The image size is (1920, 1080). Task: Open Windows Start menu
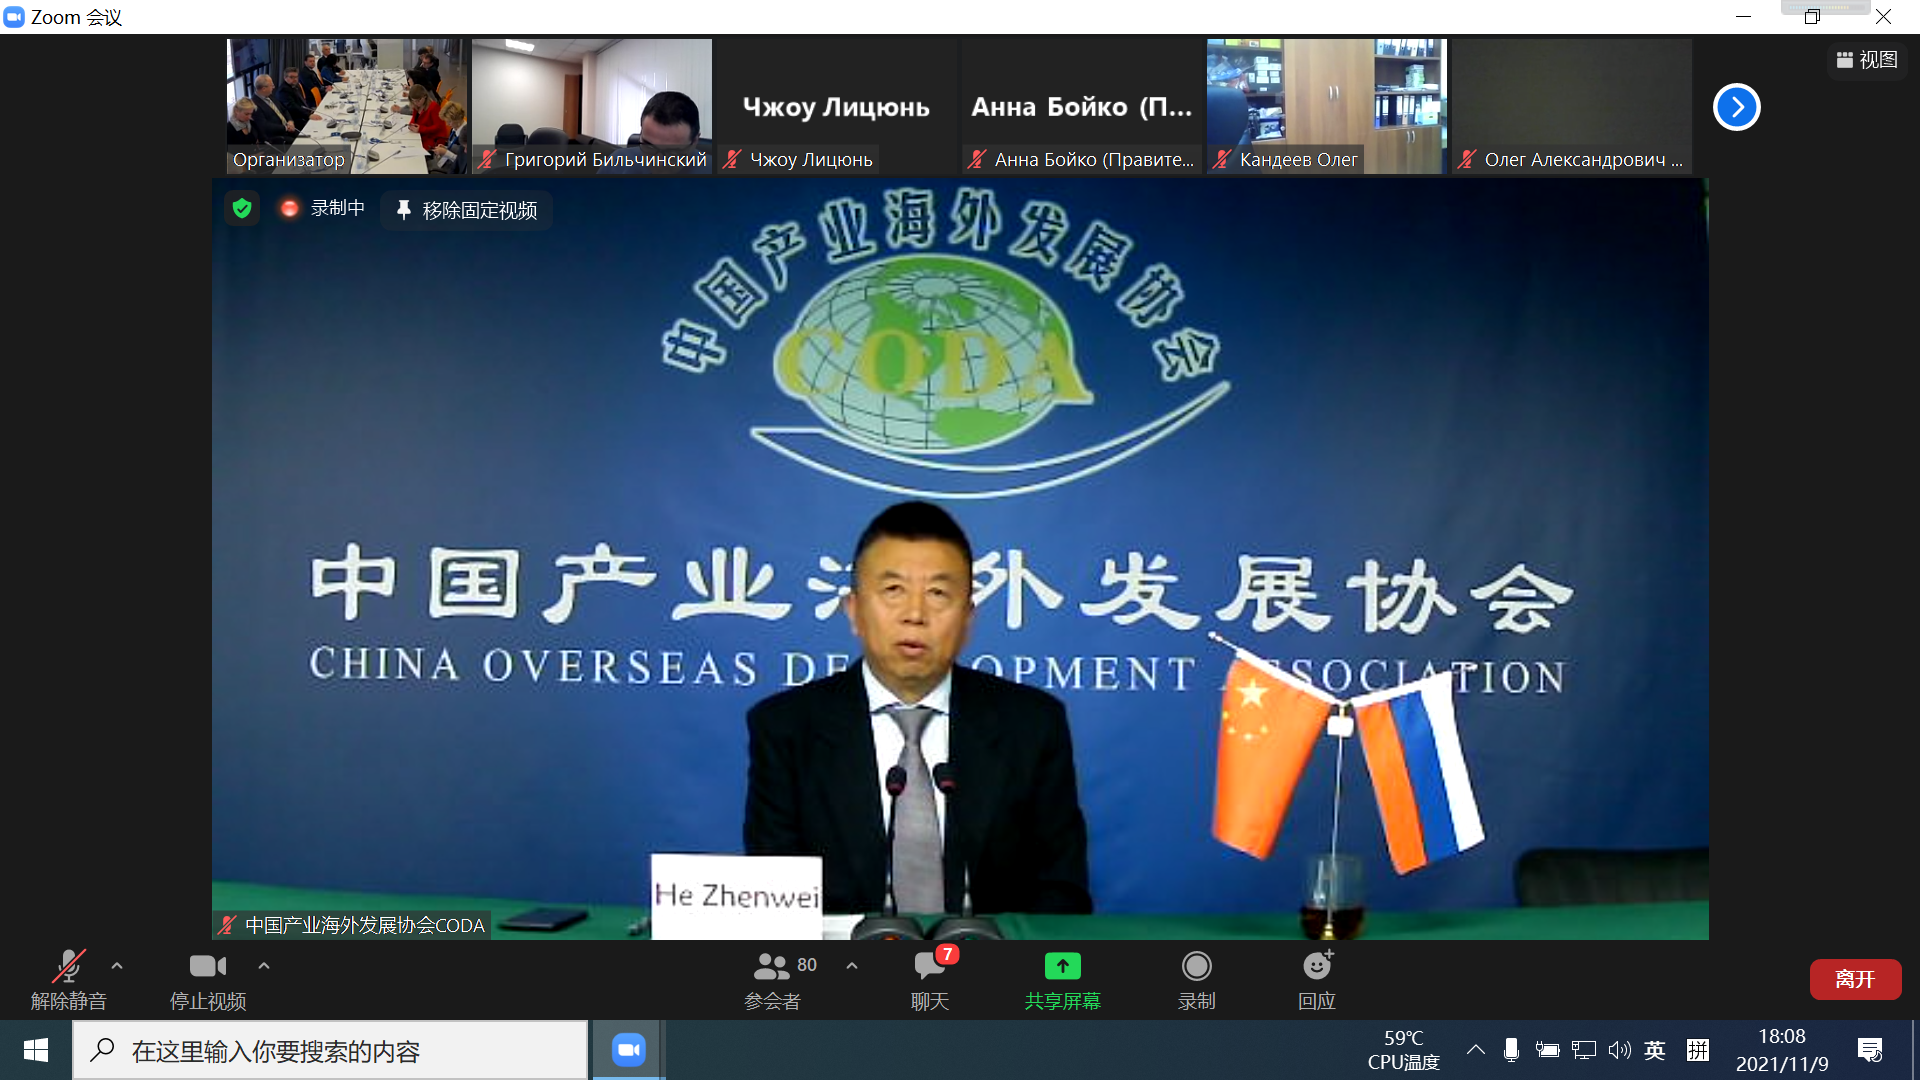click(36, 1050)
